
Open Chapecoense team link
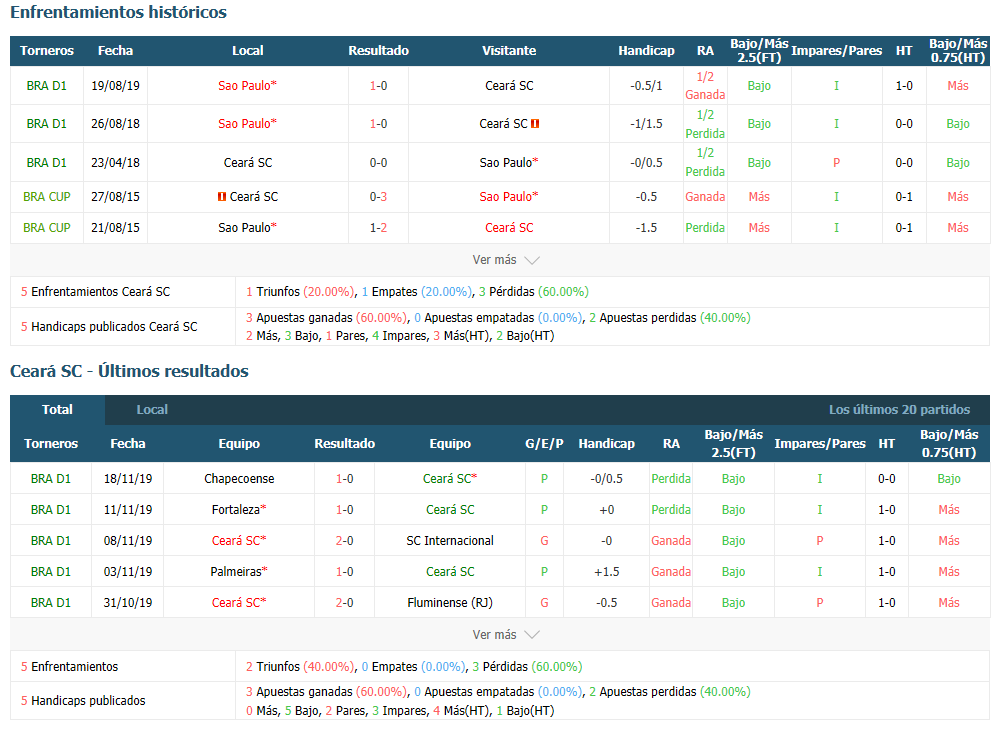click(239, 479)
